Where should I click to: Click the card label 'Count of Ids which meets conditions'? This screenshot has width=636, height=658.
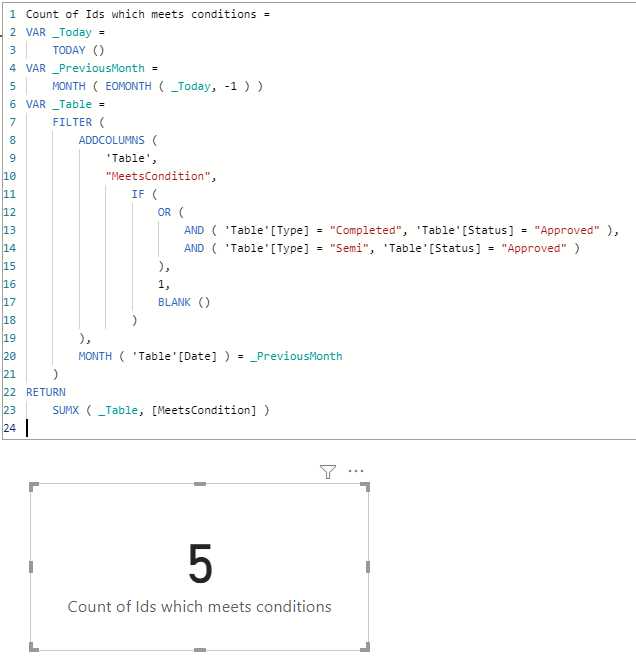(200, 607)
